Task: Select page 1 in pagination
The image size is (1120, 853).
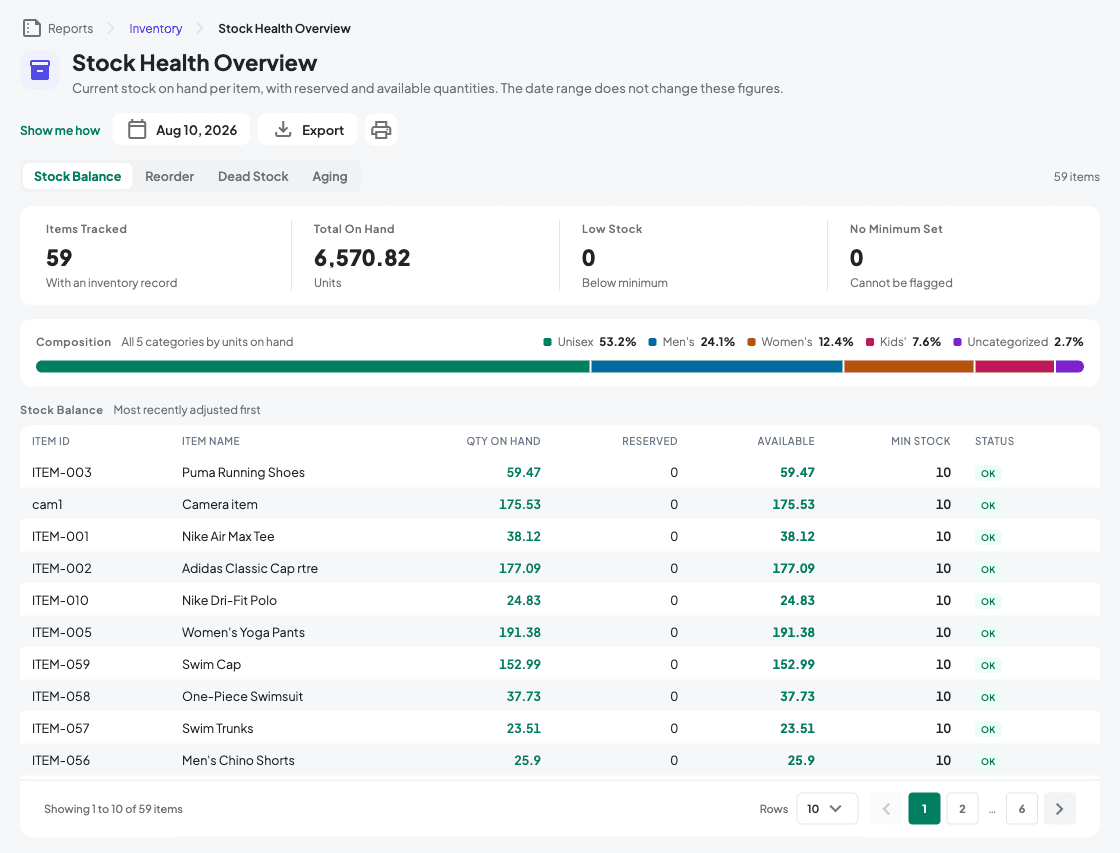Action: click(924, 809)
